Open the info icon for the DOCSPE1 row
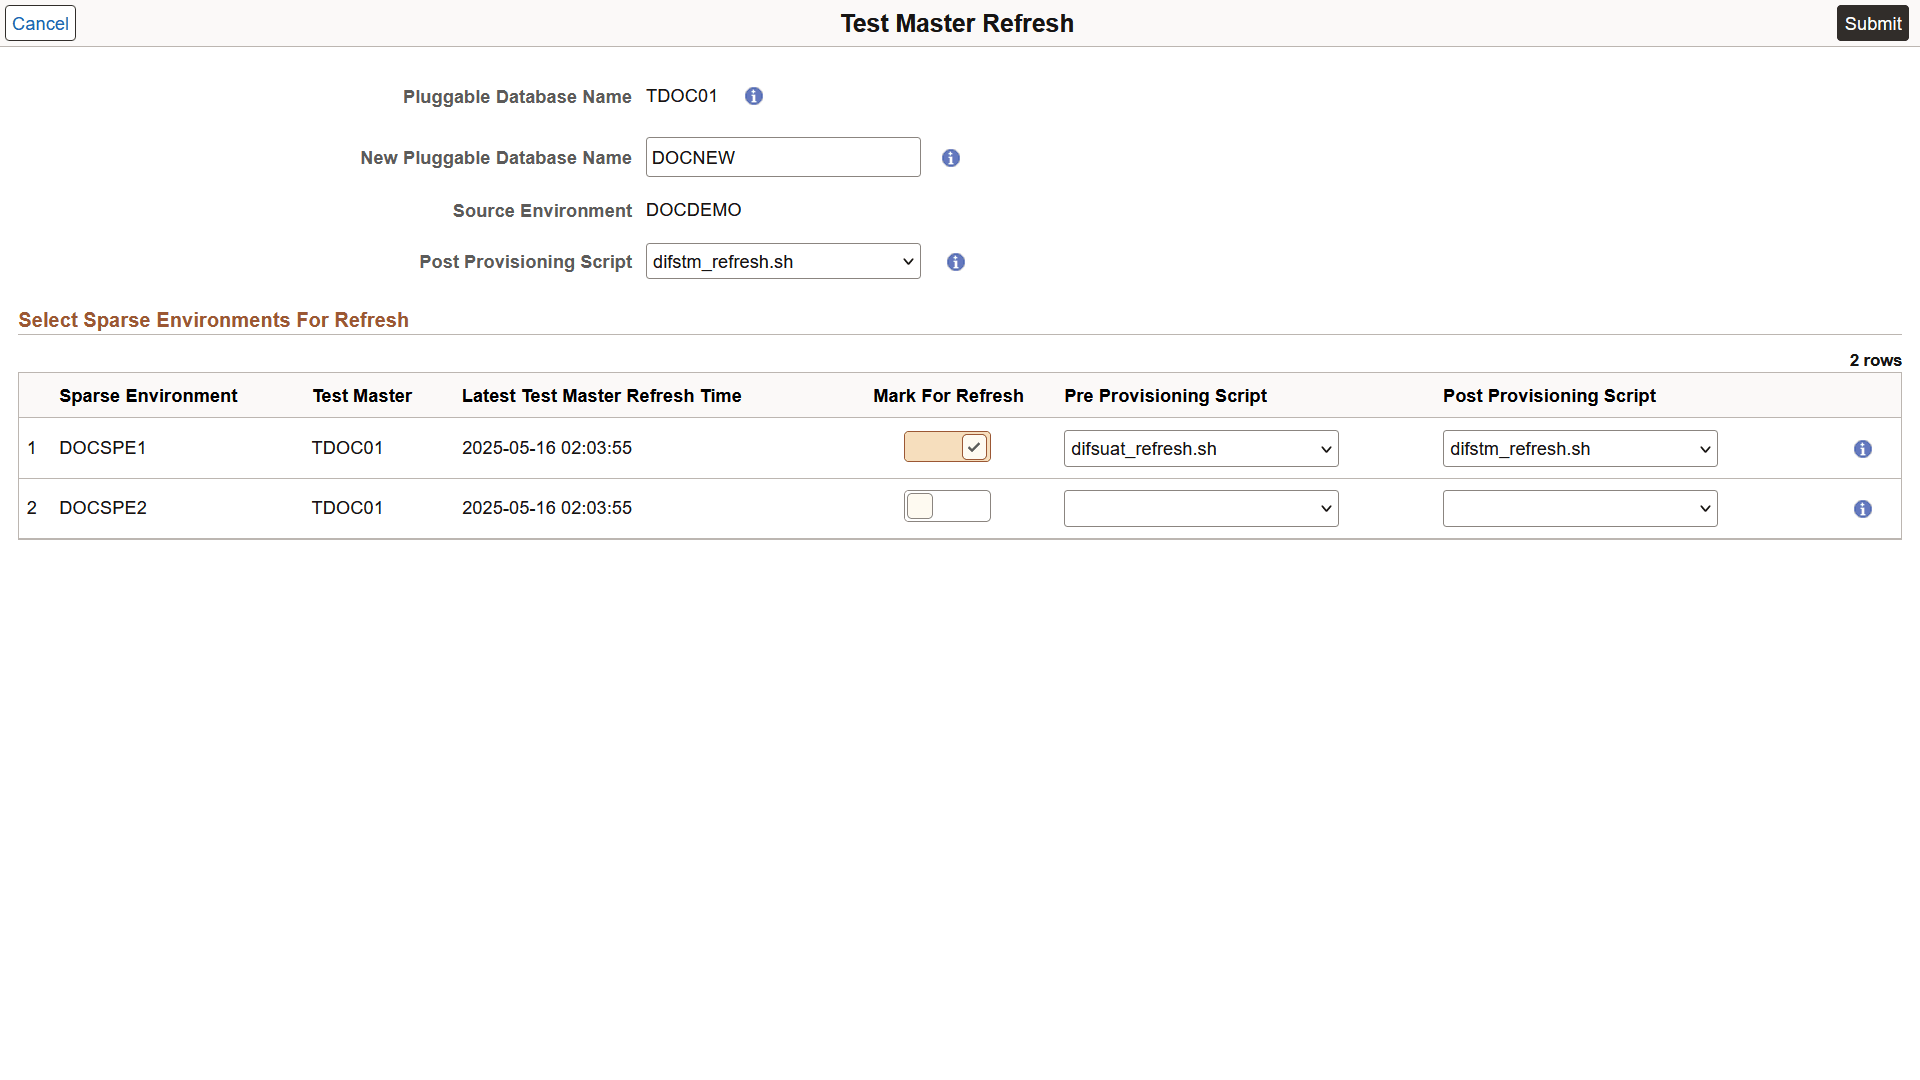Viewport: 1920px width, 1080px height. [1863, 449]
